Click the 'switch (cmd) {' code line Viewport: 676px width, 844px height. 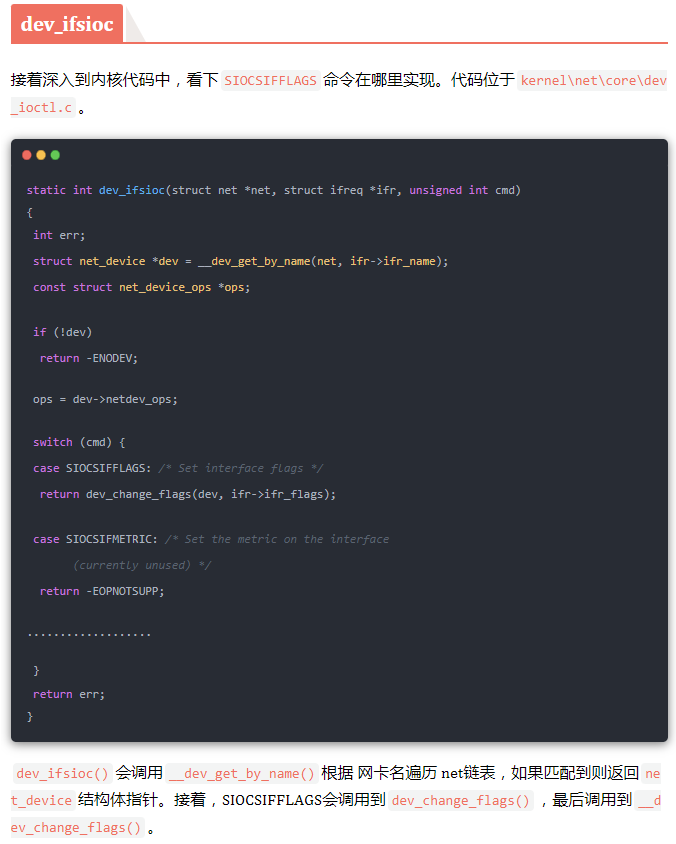[79, 442]
